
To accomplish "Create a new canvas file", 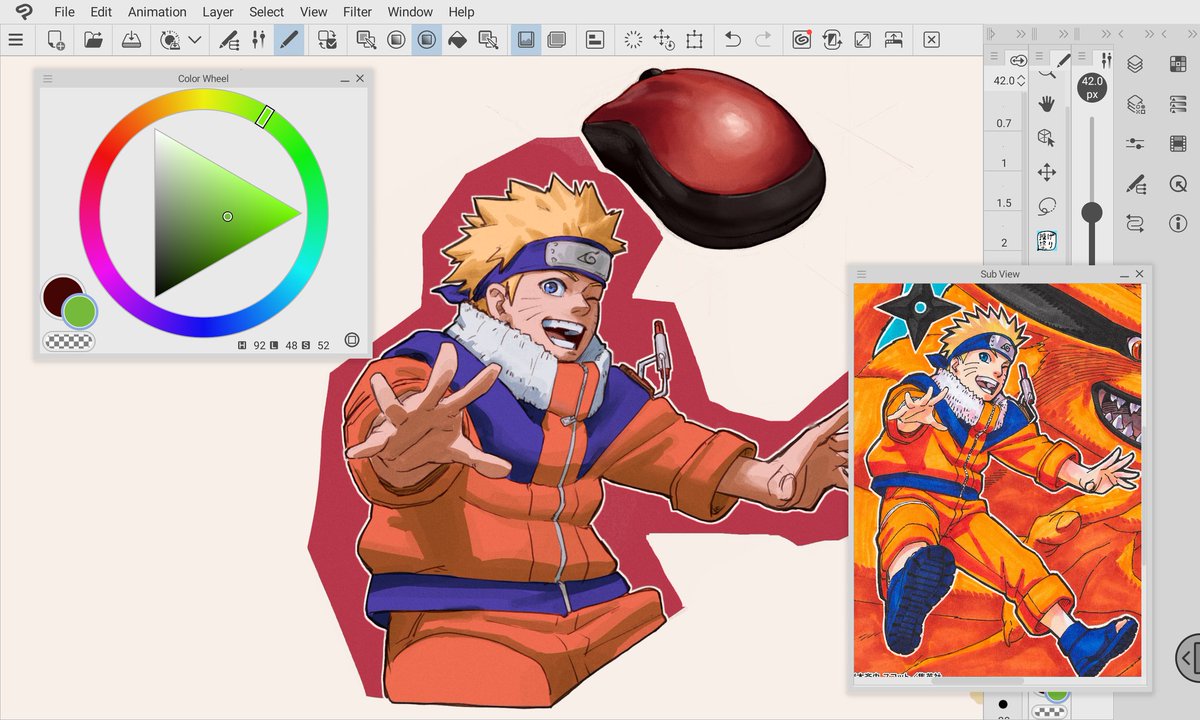I will tap(56, 40).
